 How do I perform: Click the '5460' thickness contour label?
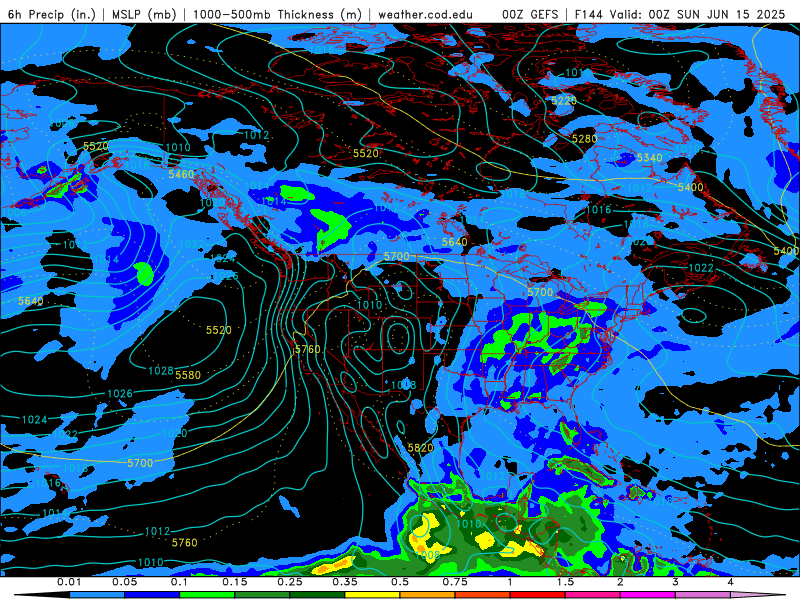point(181,174)
